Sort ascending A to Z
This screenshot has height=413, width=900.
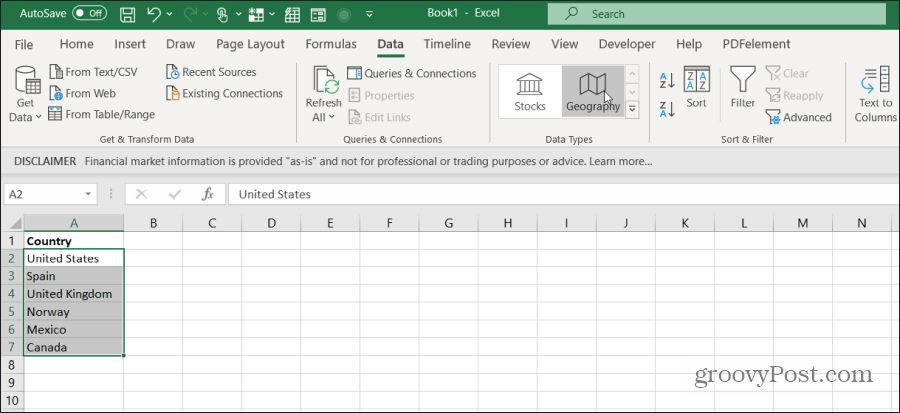click(667, 80)
